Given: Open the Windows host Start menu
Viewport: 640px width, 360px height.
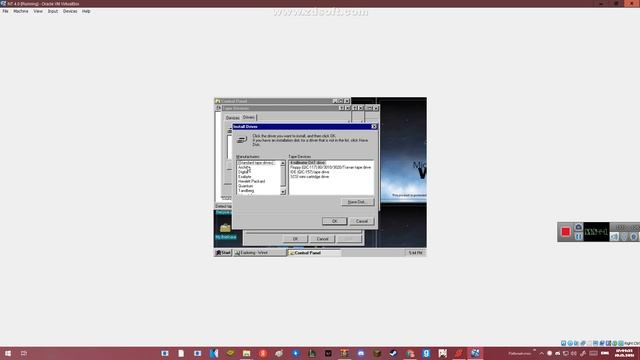Looking at the screenshot, I should (x=8, y=353).
